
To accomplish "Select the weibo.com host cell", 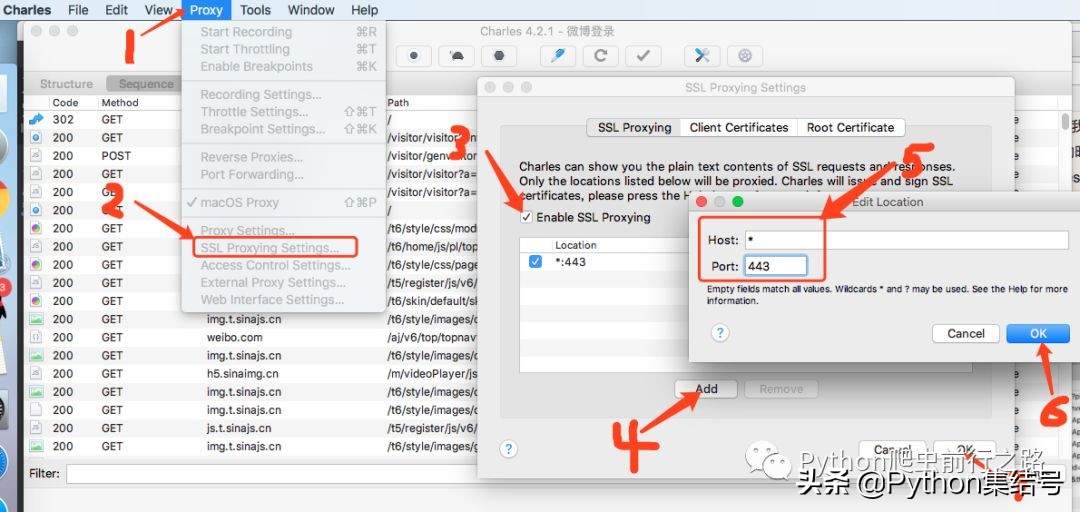I will click(x=234, y=338).
